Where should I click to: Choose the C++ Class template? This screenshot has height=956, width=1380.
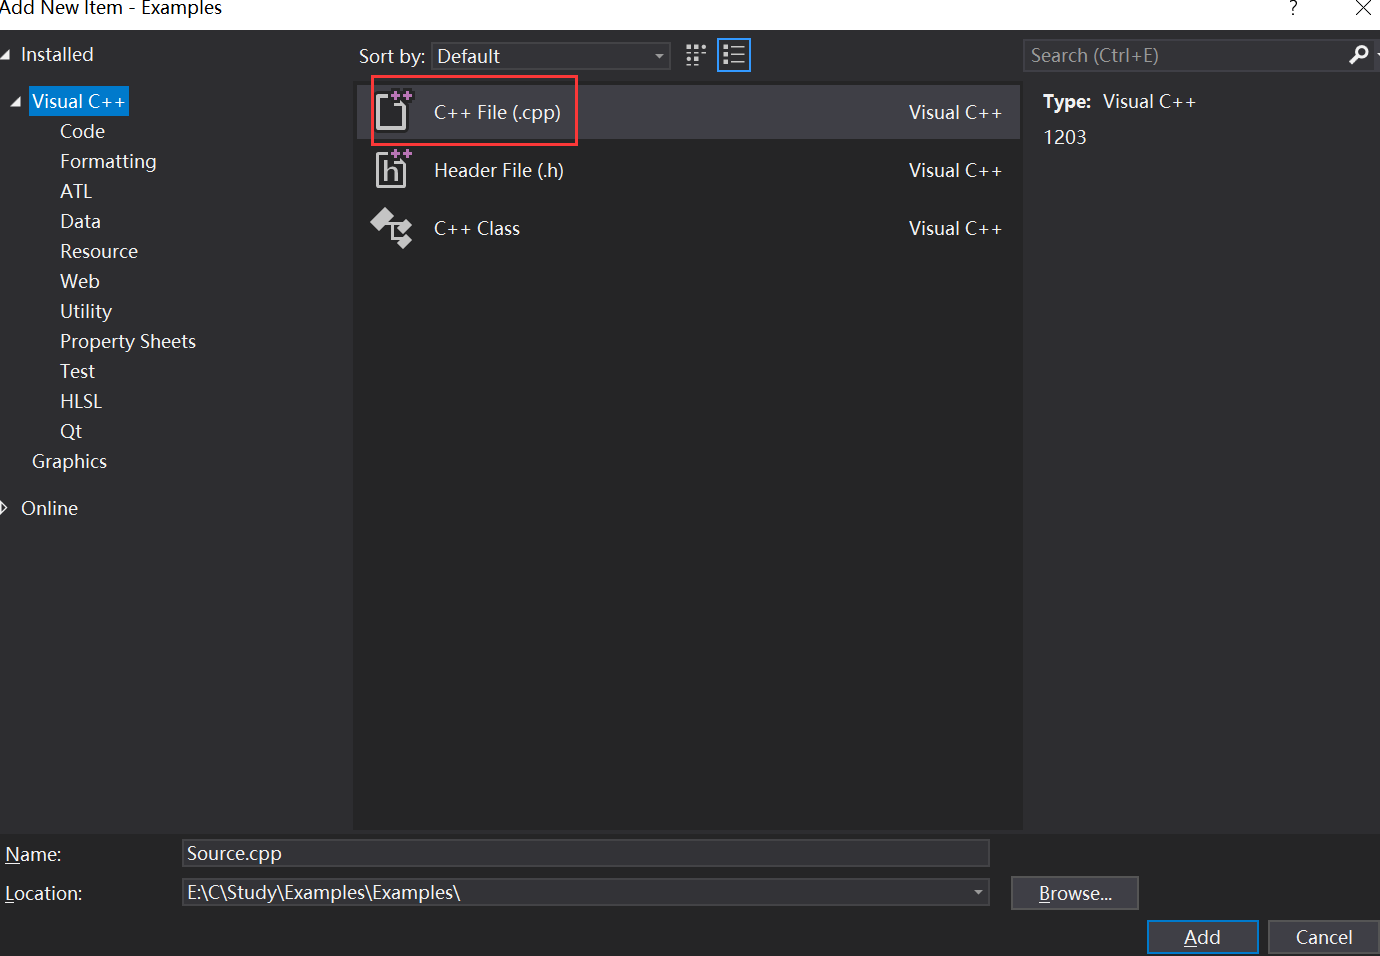click(688, 228)
